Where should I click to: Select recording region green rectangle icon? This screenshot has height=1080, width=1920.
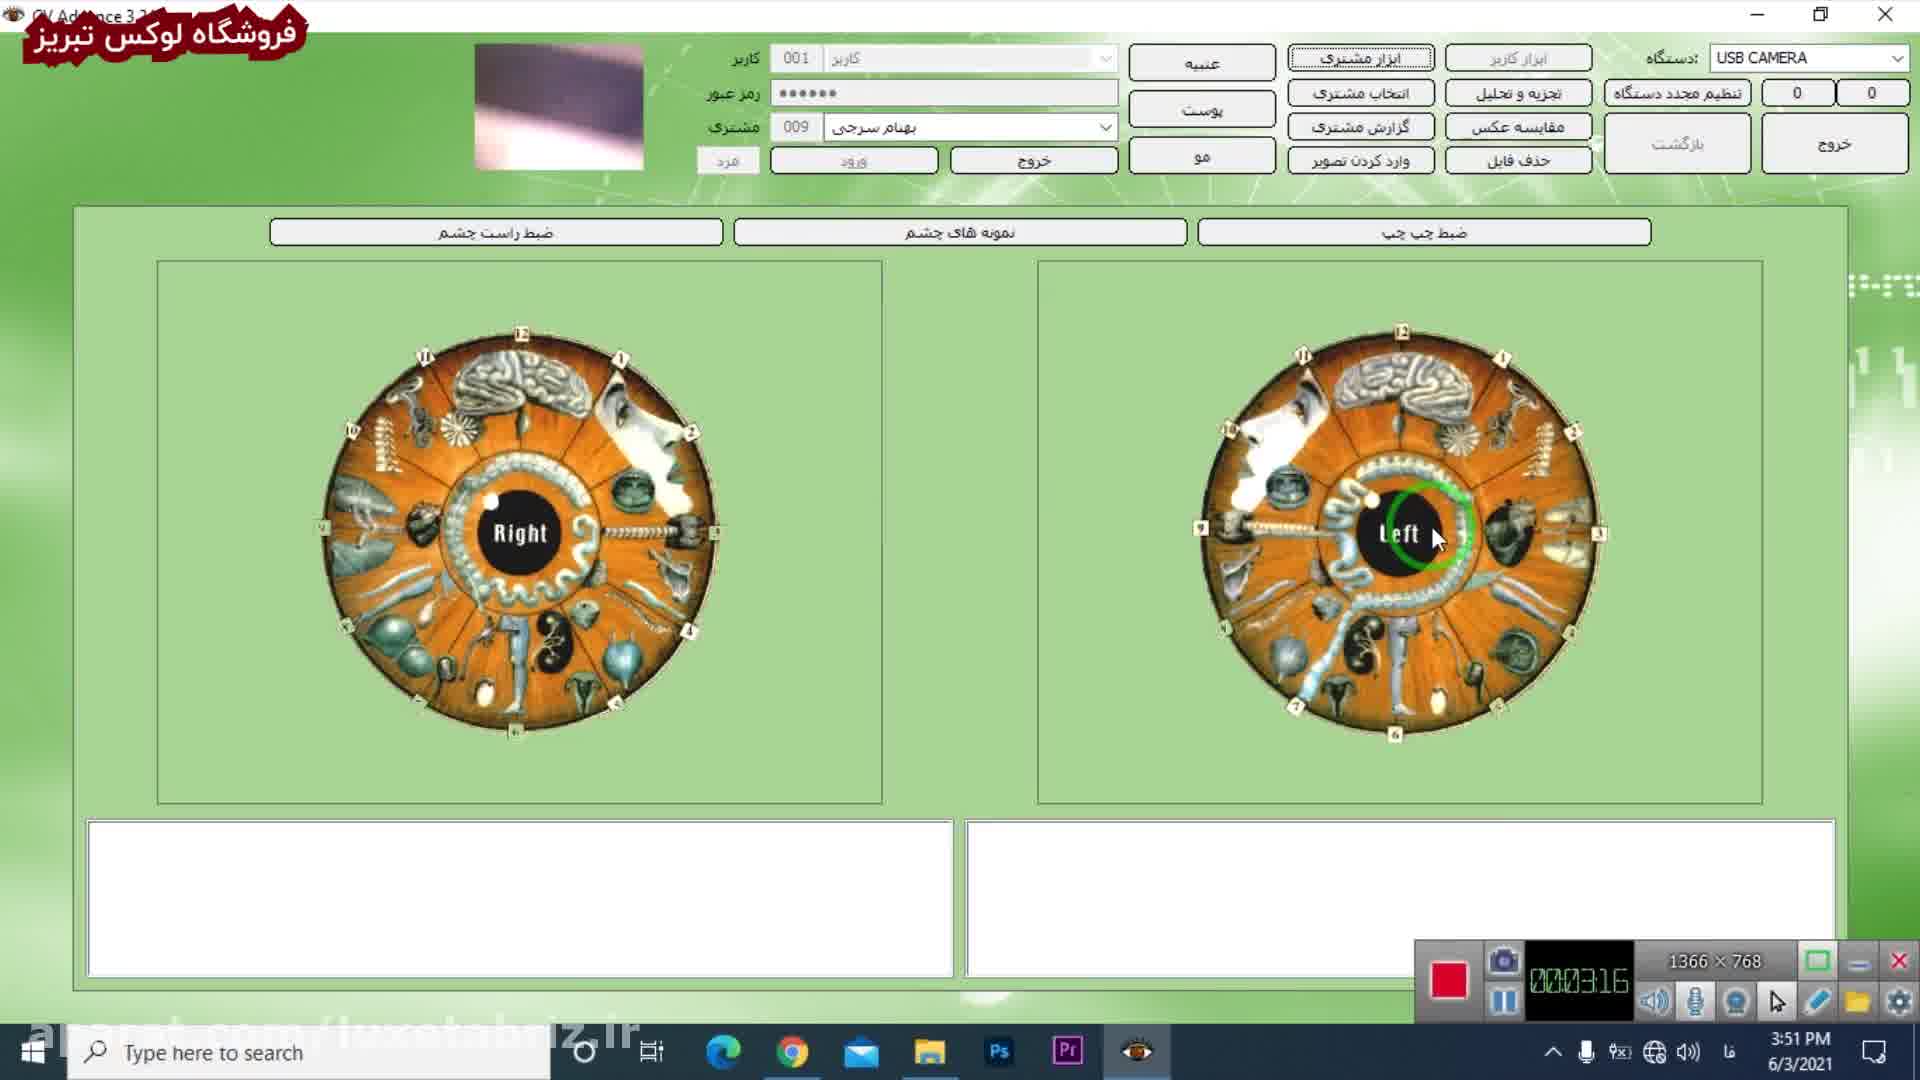tap(1817, 961)
